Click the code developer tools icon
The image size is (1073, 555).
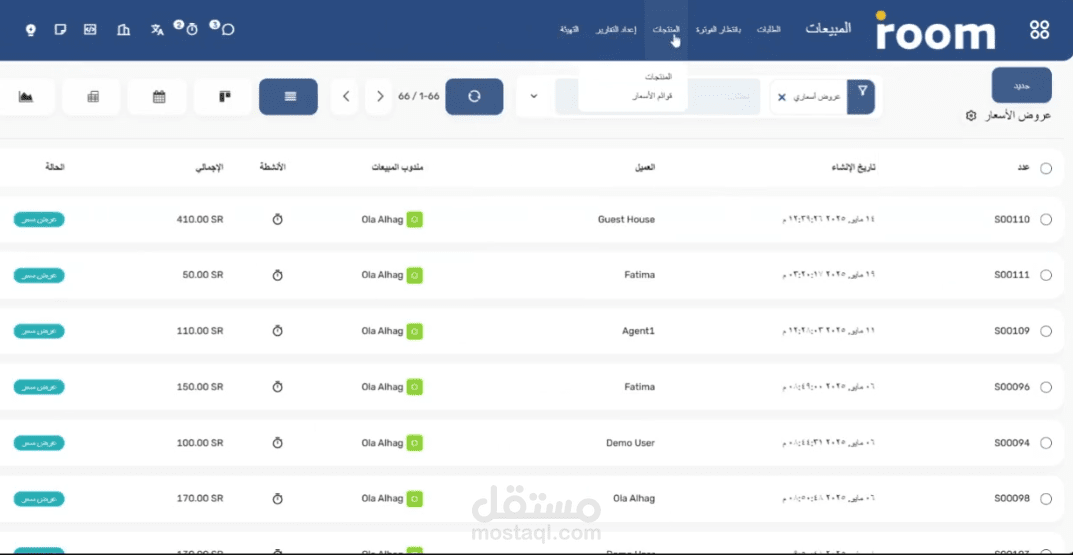pyautogui.click(x=90, y=29)
